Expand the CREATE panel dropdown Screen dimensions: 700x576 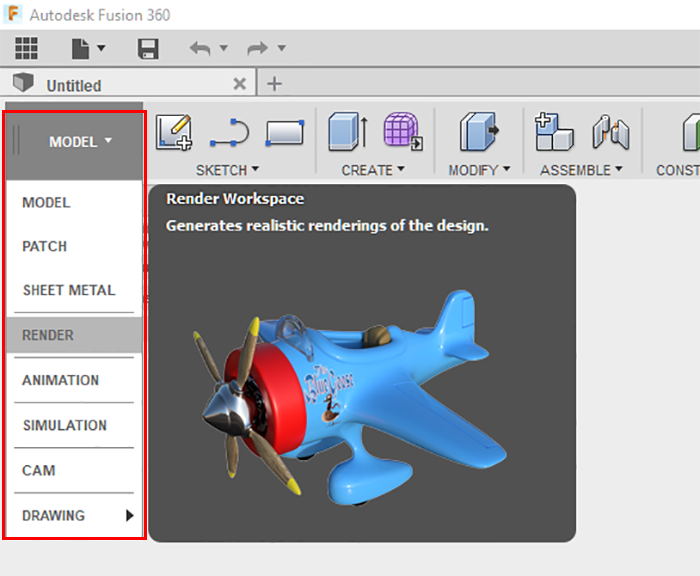point(373,170)
